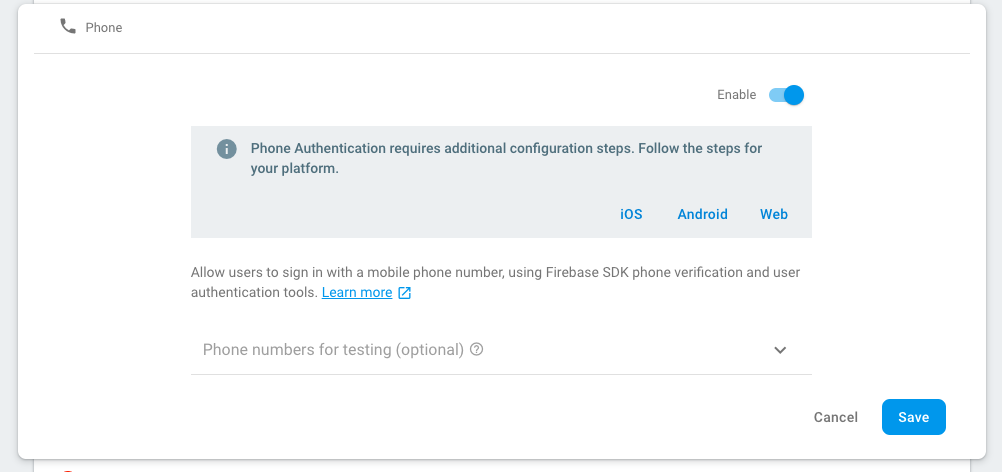Screen dimensions: 1002x472
Task: Open Web setup steps
Action: coord(774,214)
